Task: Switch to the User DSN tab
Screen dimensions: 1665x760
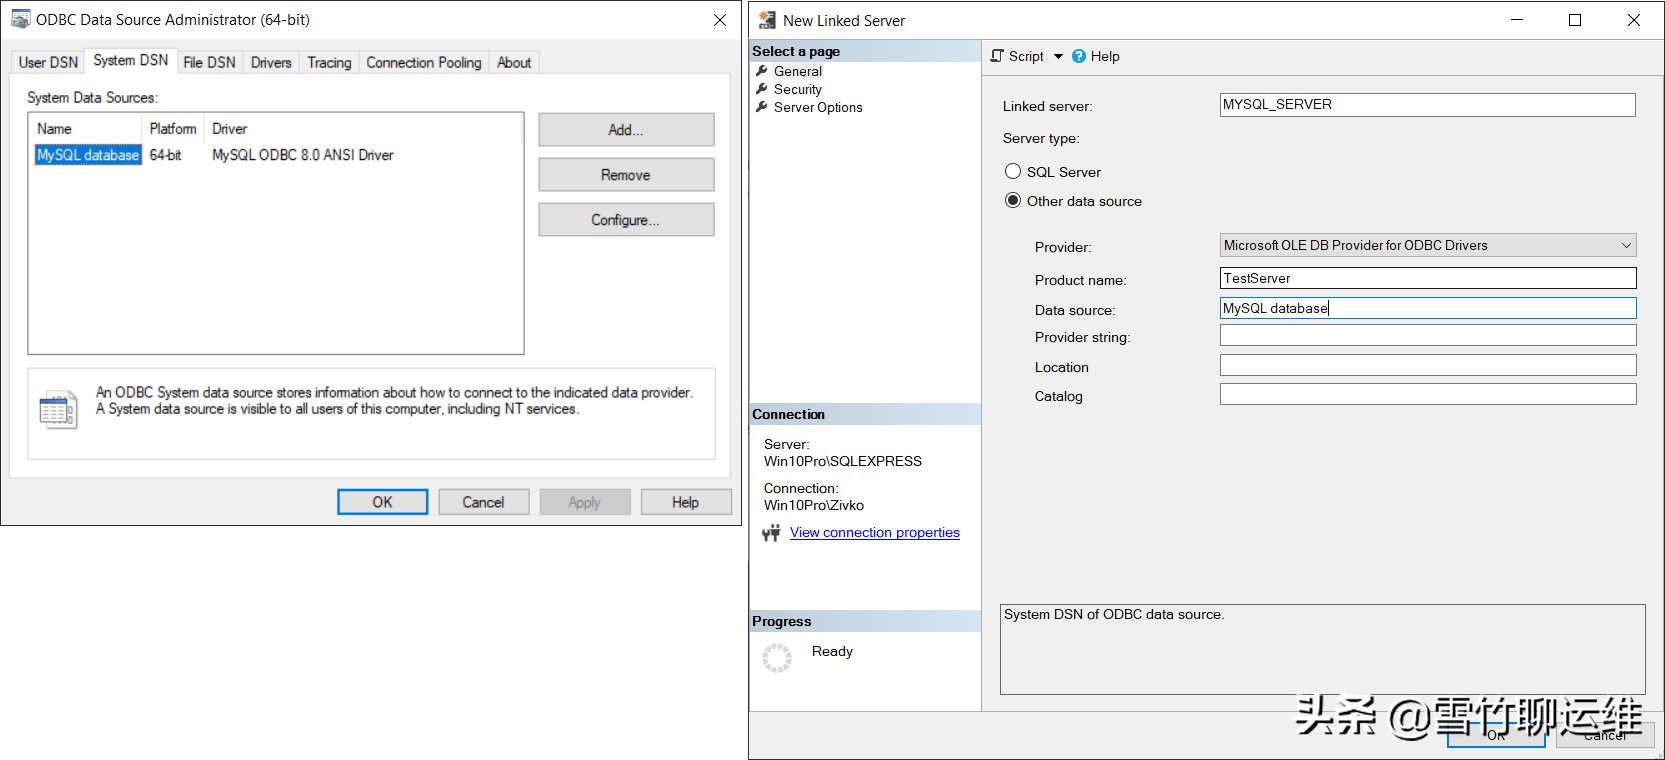Action: [48, 62]
